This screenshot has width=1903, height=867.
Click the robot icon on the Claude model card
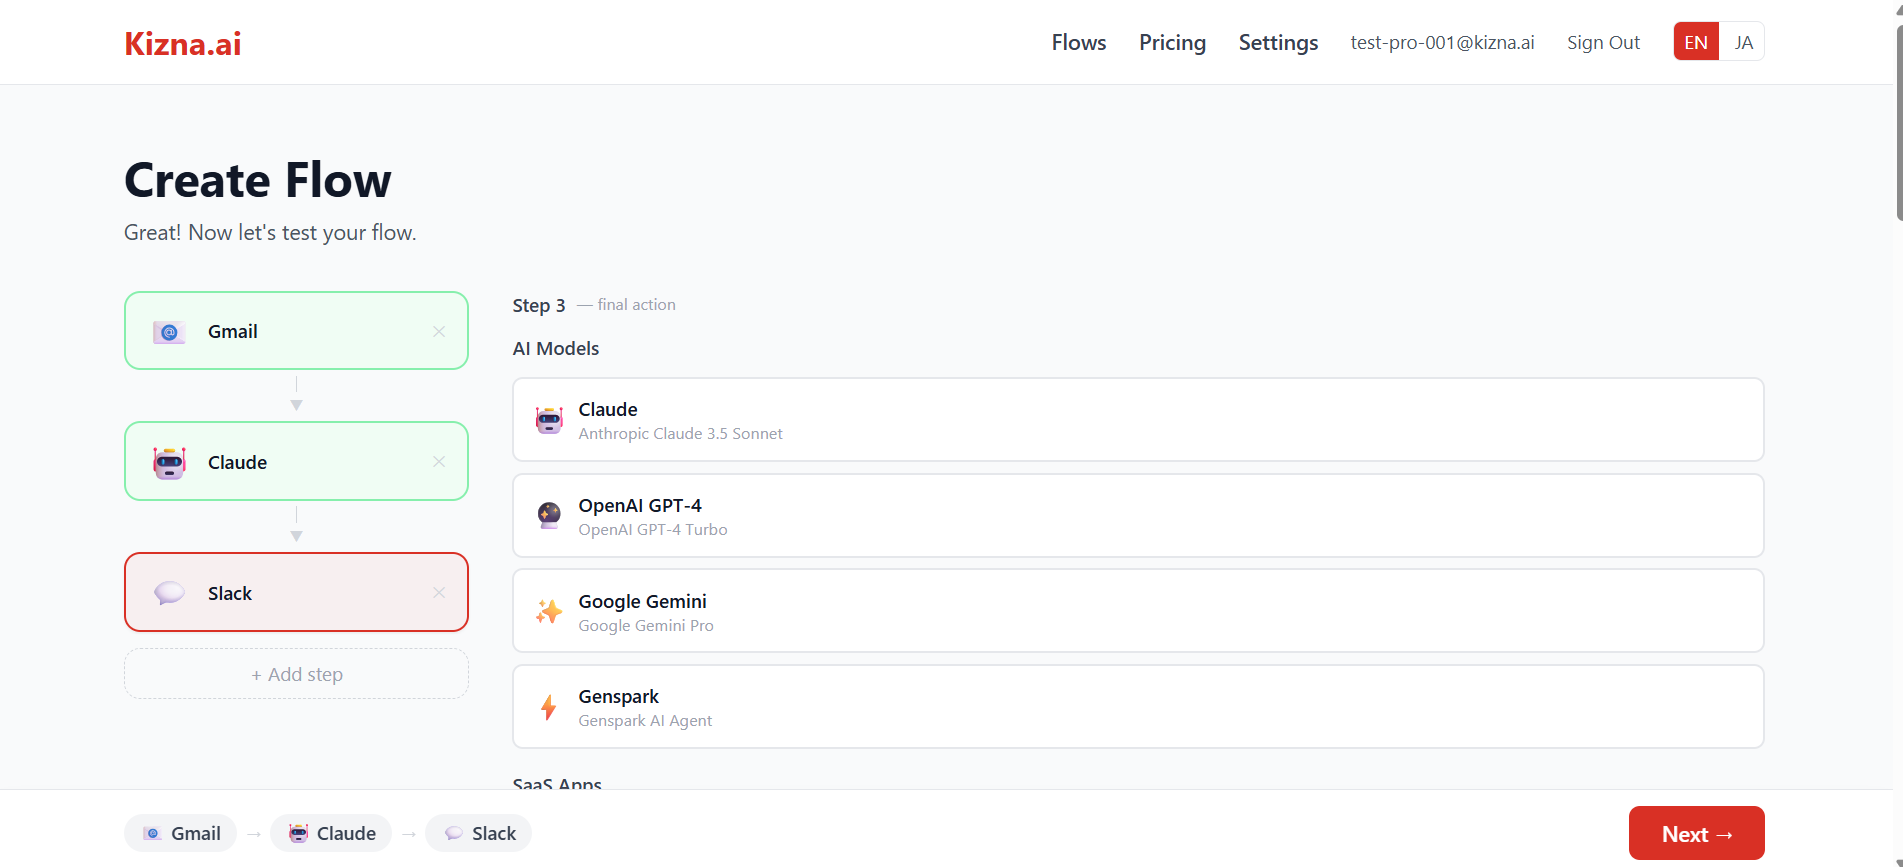click(x=549, y=420)
